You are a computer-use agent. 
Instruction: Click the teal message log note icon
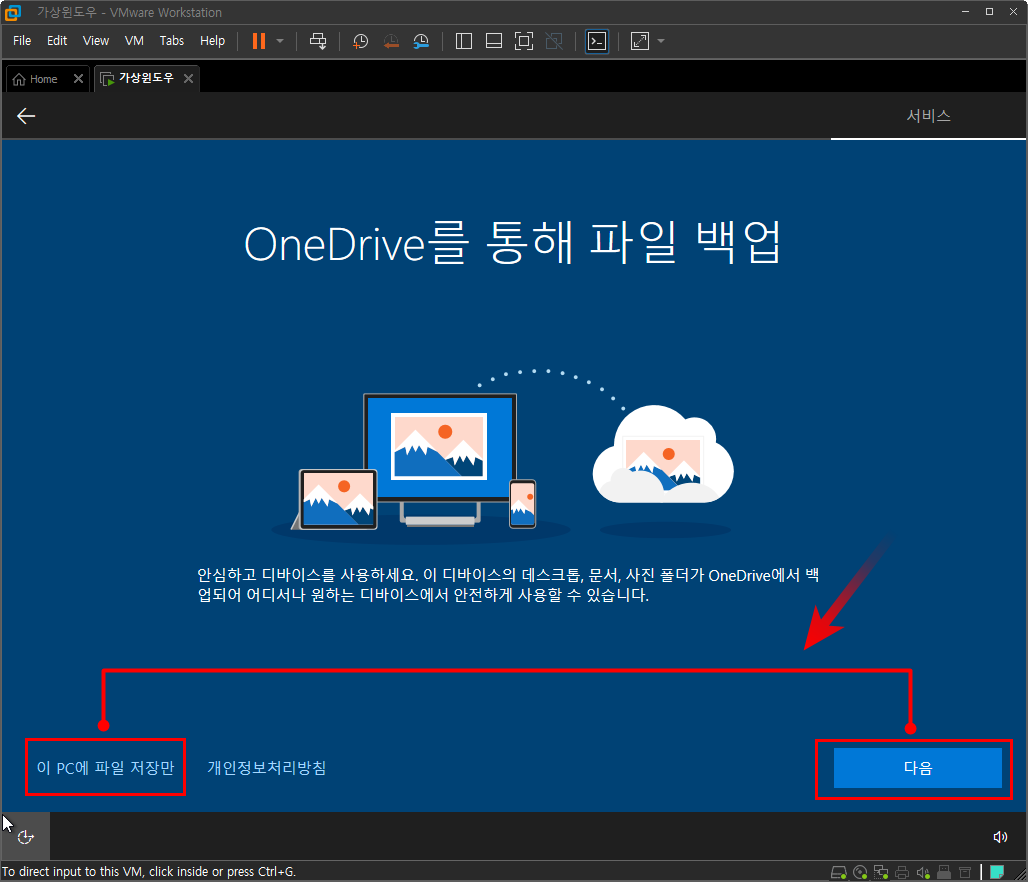997,872
